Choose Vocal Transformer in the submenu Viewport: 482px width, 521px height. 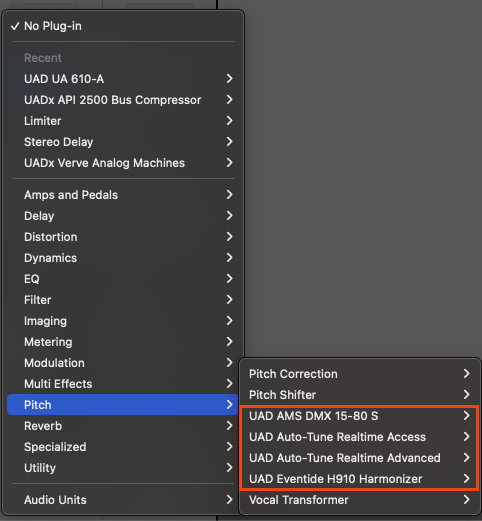[x=360, y=500]
